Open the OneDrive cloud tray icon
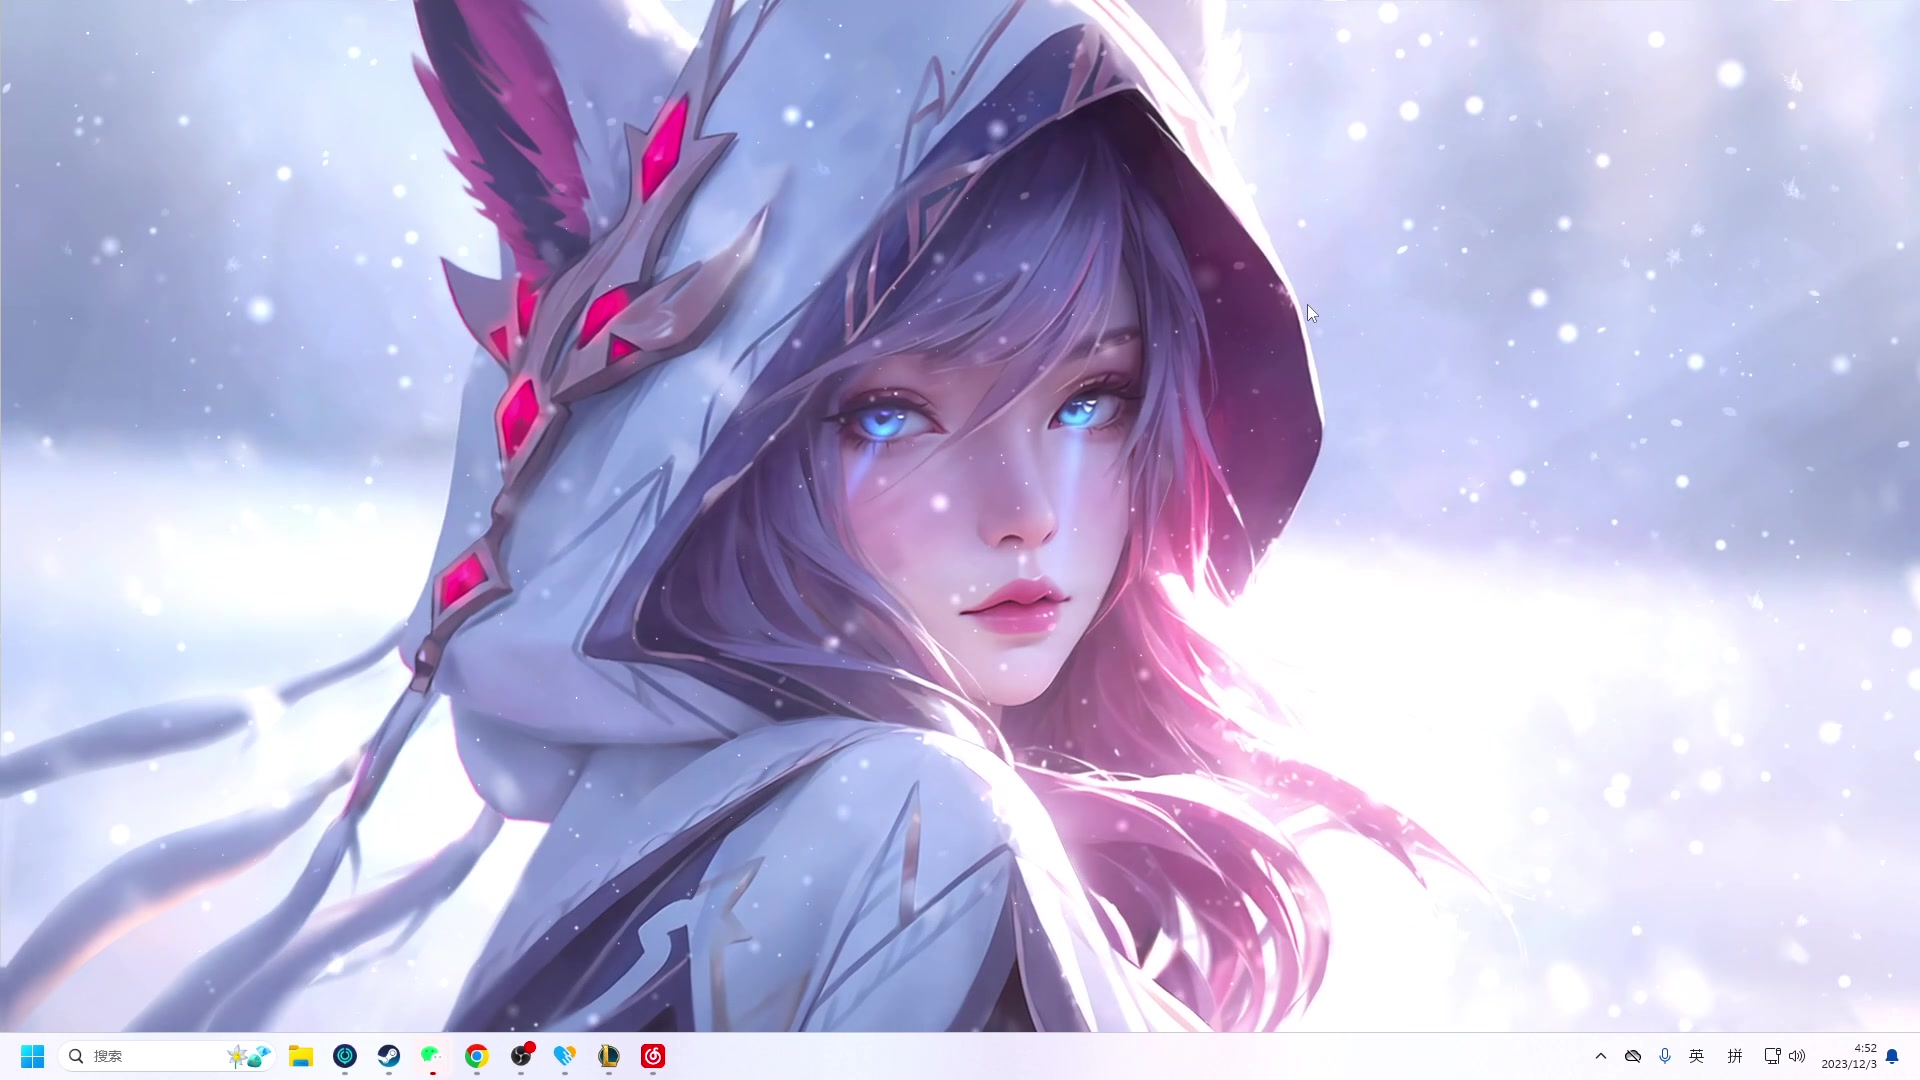This screenshot has width=1920, height=1080. tap(1633, 1056)
